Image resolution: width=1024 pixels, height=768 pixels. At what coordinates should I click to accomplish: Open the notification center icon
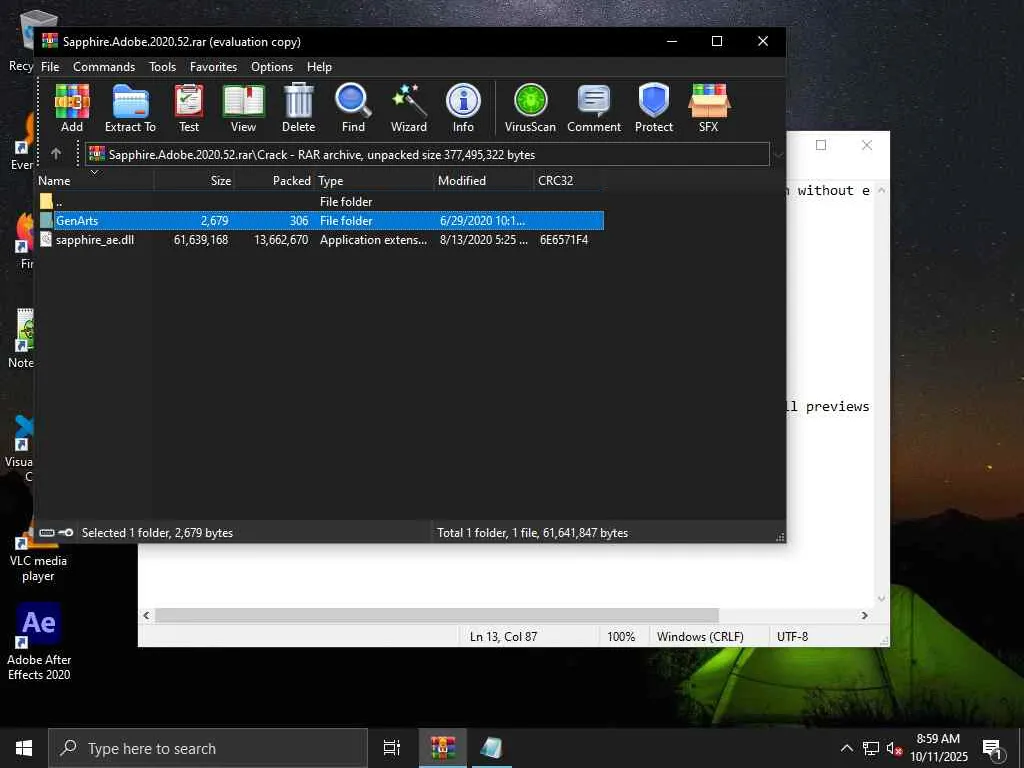point(992,749)
